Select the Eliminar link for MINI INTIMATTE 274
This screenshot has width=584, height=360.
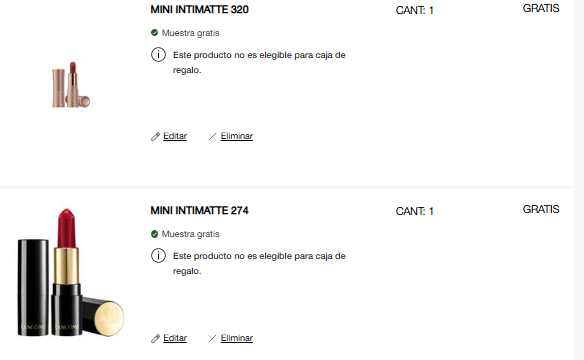click(x=237, y=338)
